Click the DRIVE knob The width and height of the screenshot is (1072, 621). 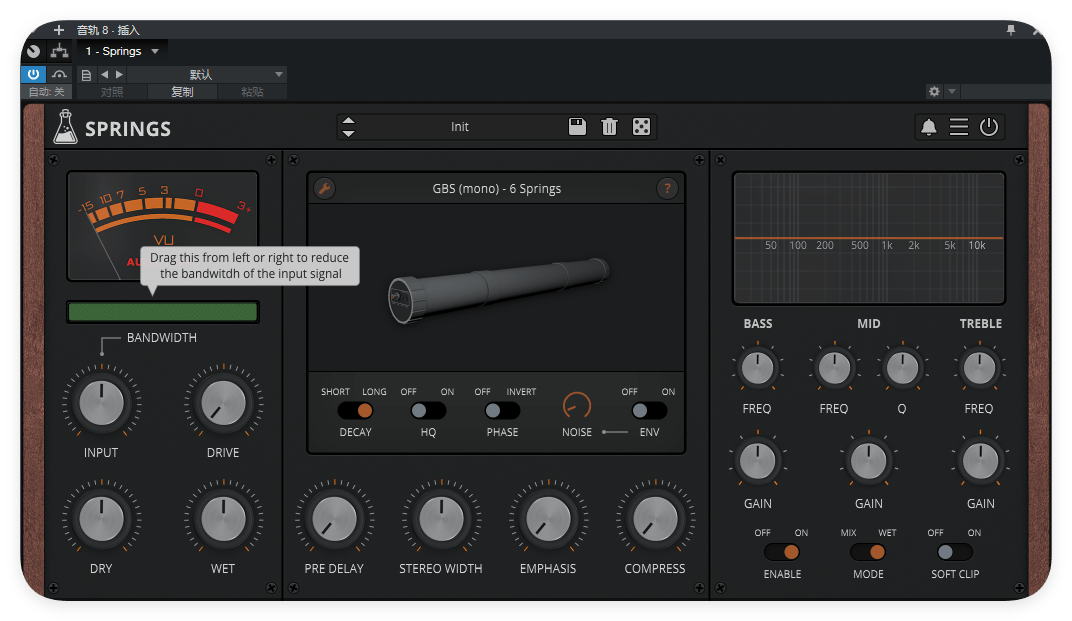(x=223, y=402)
